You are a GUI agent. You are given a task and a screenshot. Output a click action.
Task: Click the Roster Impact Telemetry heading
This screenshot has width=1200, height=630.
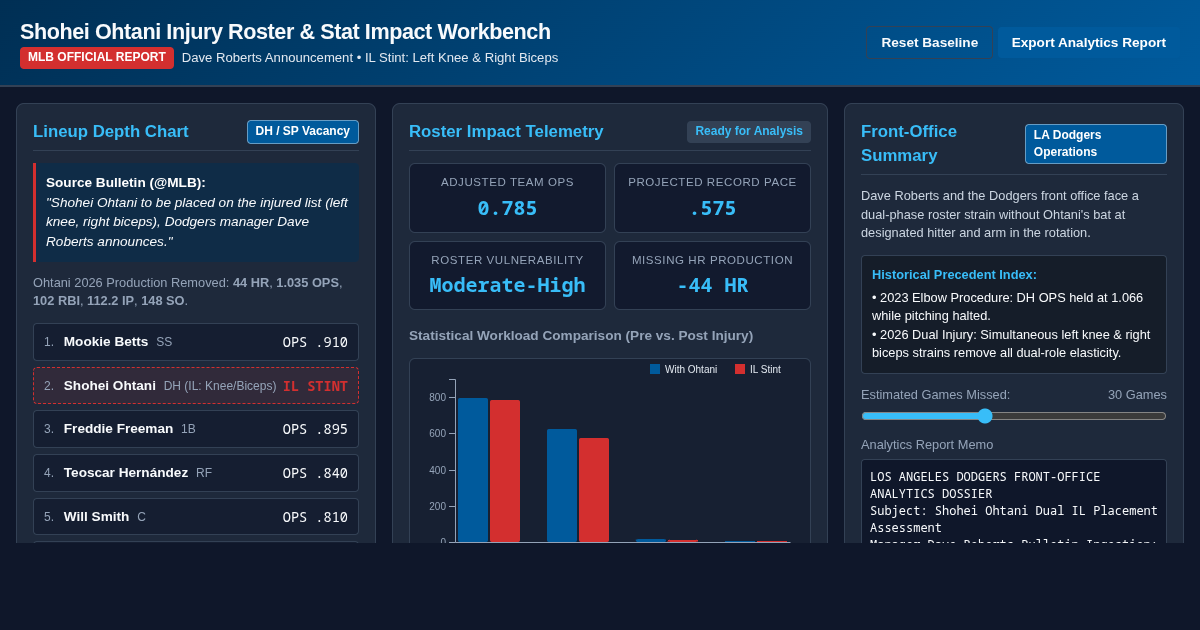coord(506,132)
